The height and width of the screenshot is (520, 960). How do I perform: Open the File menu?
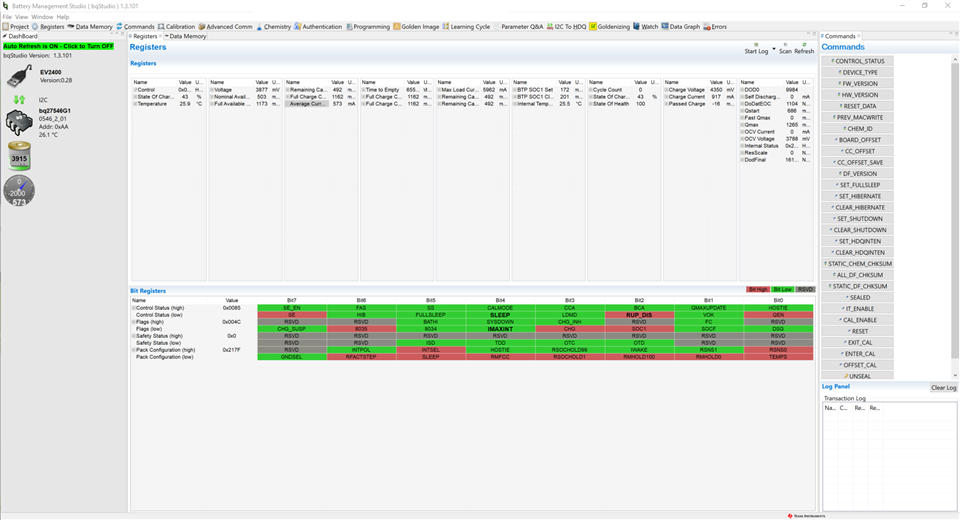tap(7, 17)
